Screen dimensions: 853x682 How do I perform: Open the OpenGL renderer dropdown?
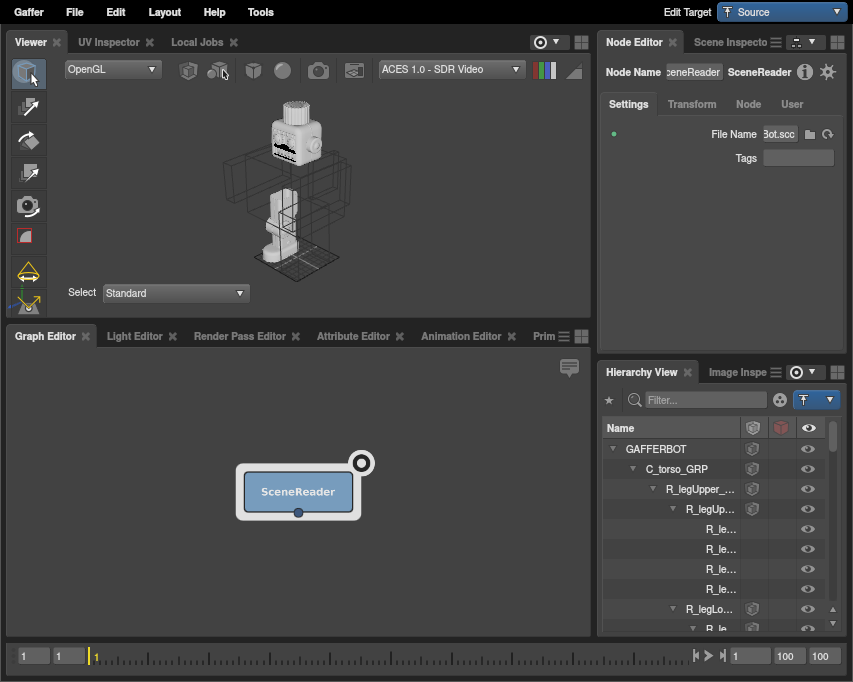click(x=112, y=70)
